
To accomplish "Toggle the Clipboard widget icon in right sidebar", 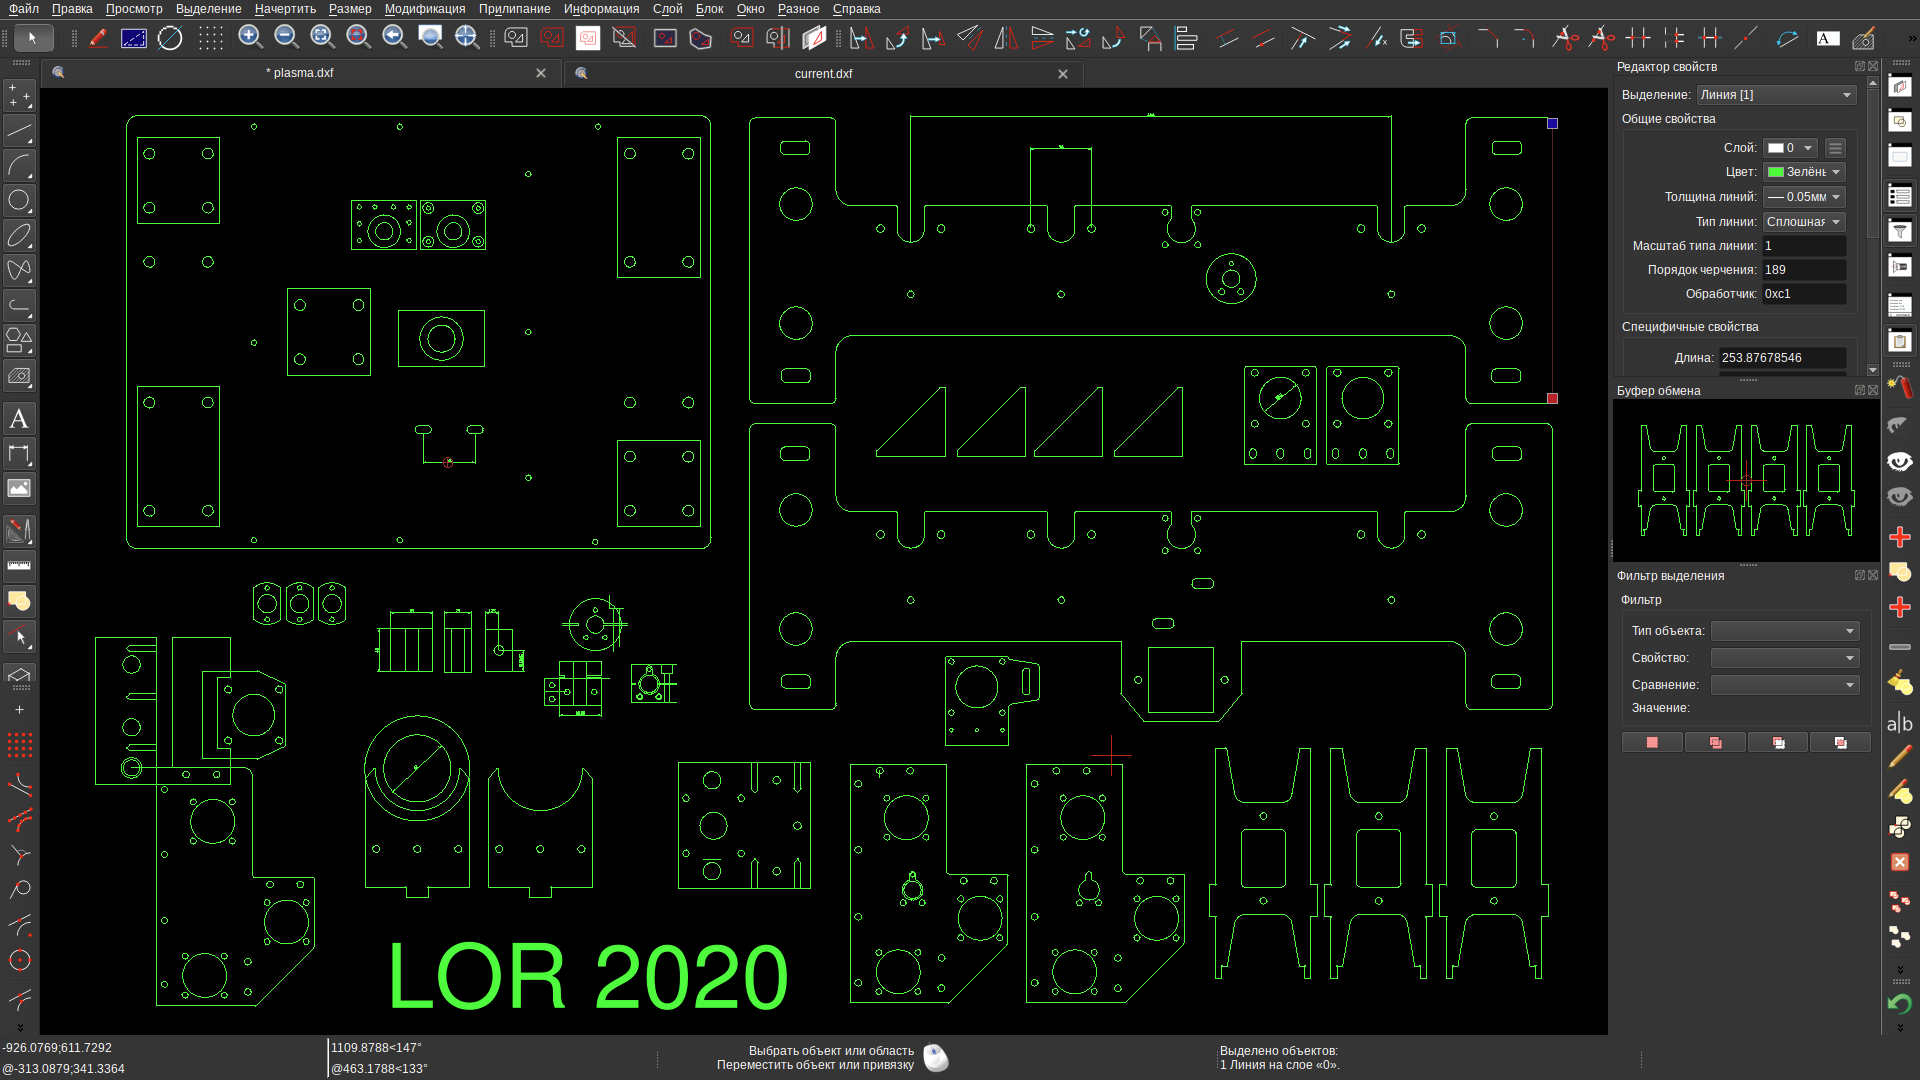I will [x=1900, y=341].
